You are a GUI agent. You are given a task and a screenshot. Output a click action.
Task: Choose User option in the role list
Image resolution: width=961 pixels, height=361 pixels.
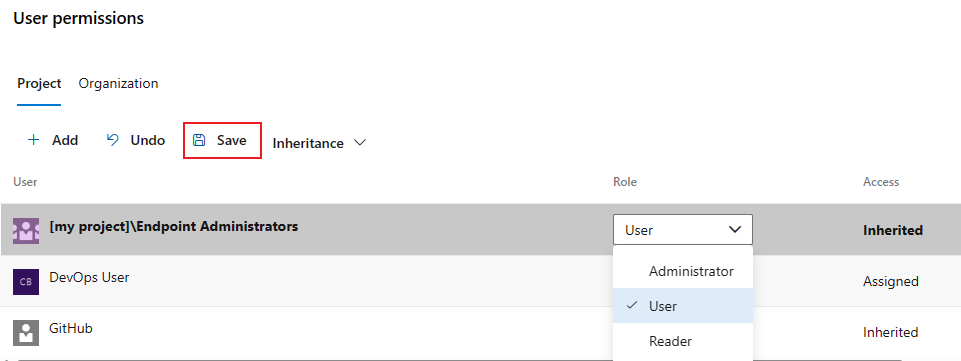(x=683, y=306)
